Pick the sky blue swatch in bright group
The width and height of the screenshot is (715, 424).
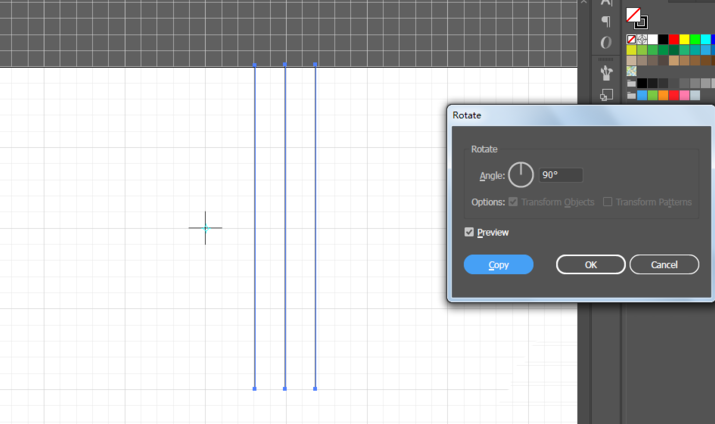[642, 95]
